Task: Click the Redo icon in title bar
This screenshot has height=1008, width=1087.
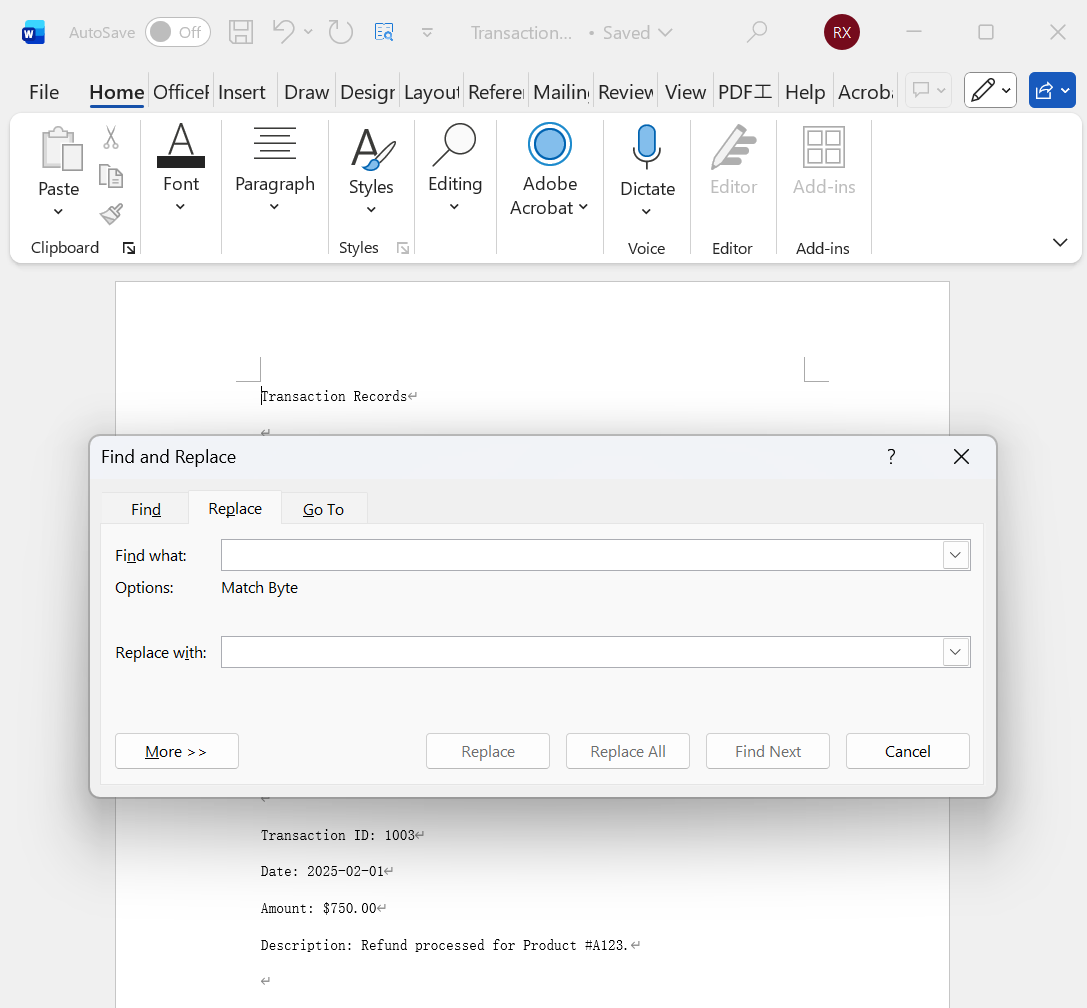Action: 341,32
